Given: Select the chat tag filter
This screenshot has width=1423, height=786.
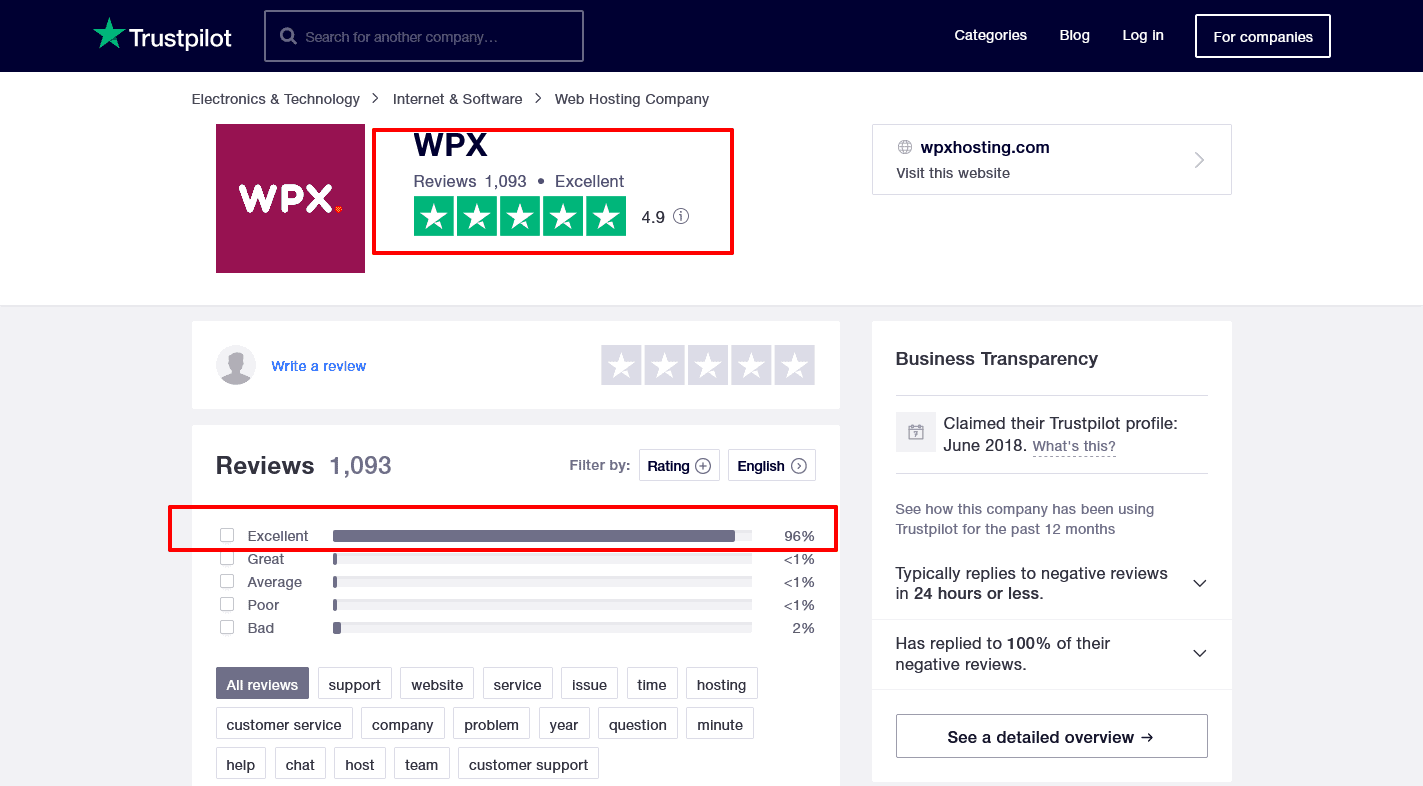Looking at the screenshot, I should [300, 764].
